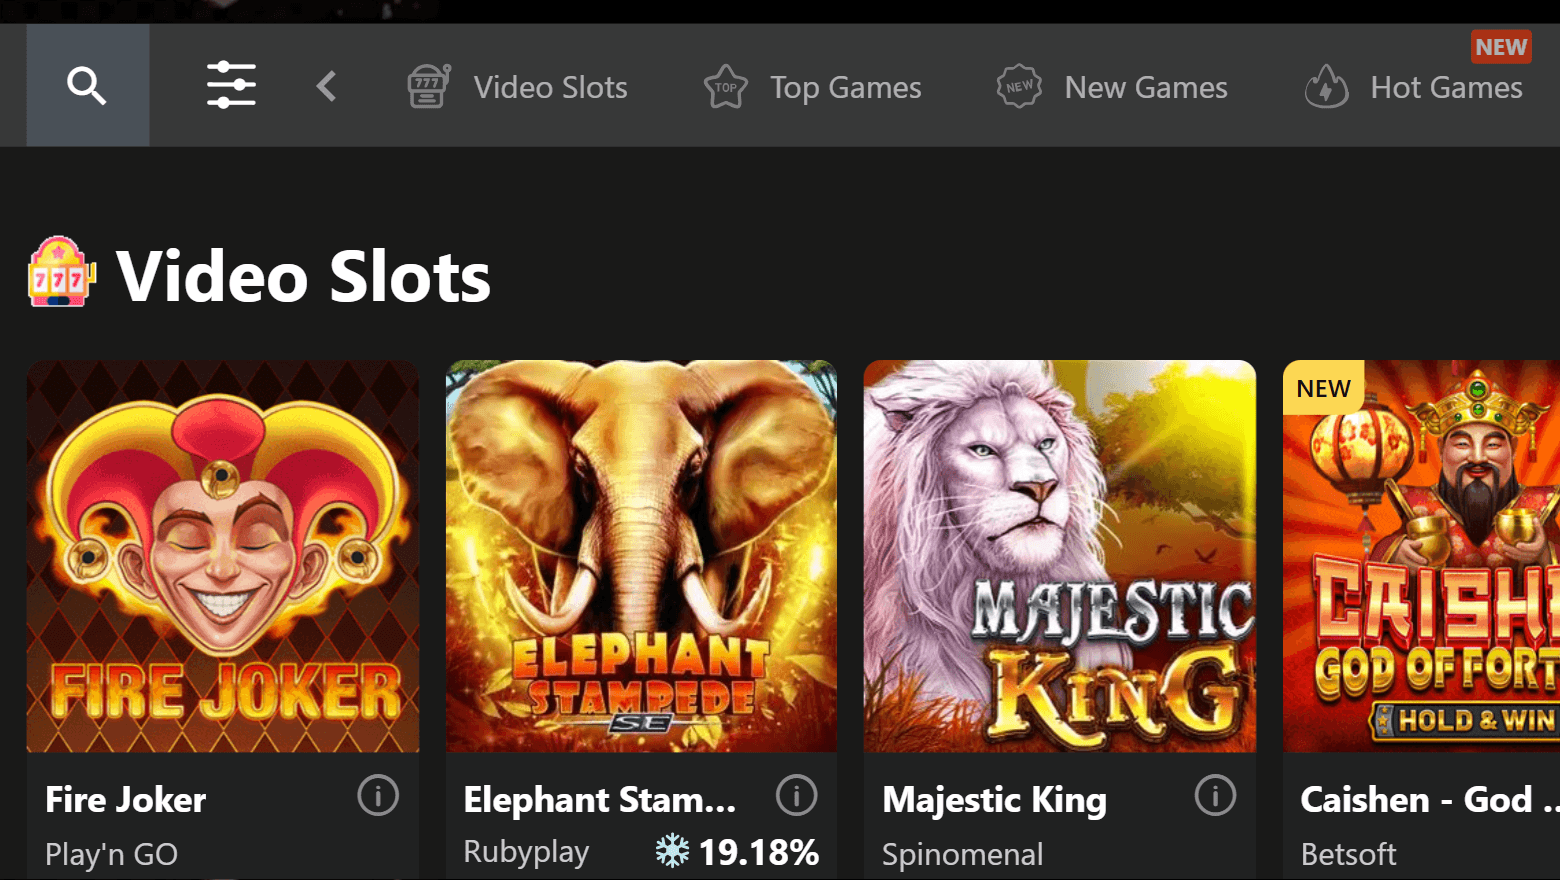Show info for Fire Joker
Image resolution: width=1560 pixels, height=880 pixels.
click(x=378, y=796)
